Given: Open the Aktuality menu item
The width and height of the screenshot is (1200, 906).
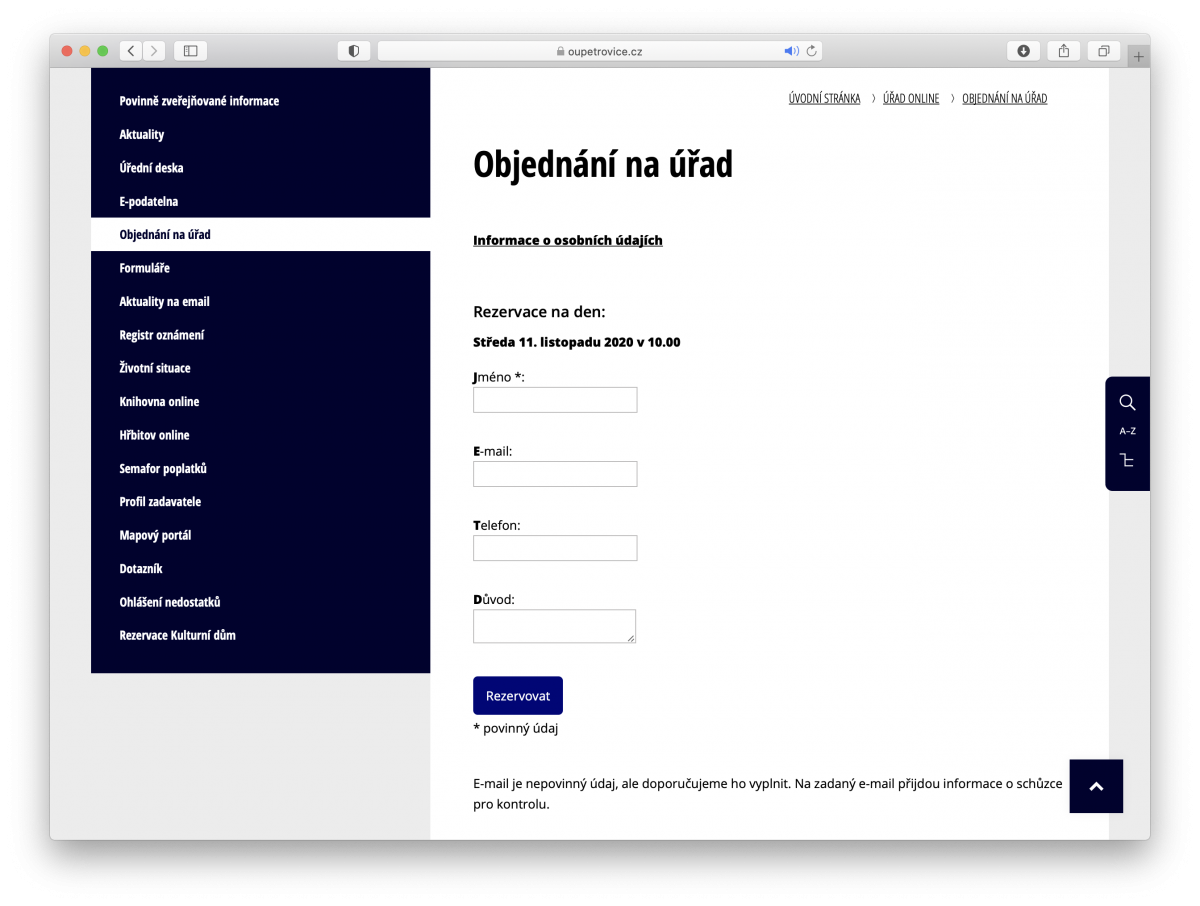Looking at the screenshot, I should click(139, 134).
